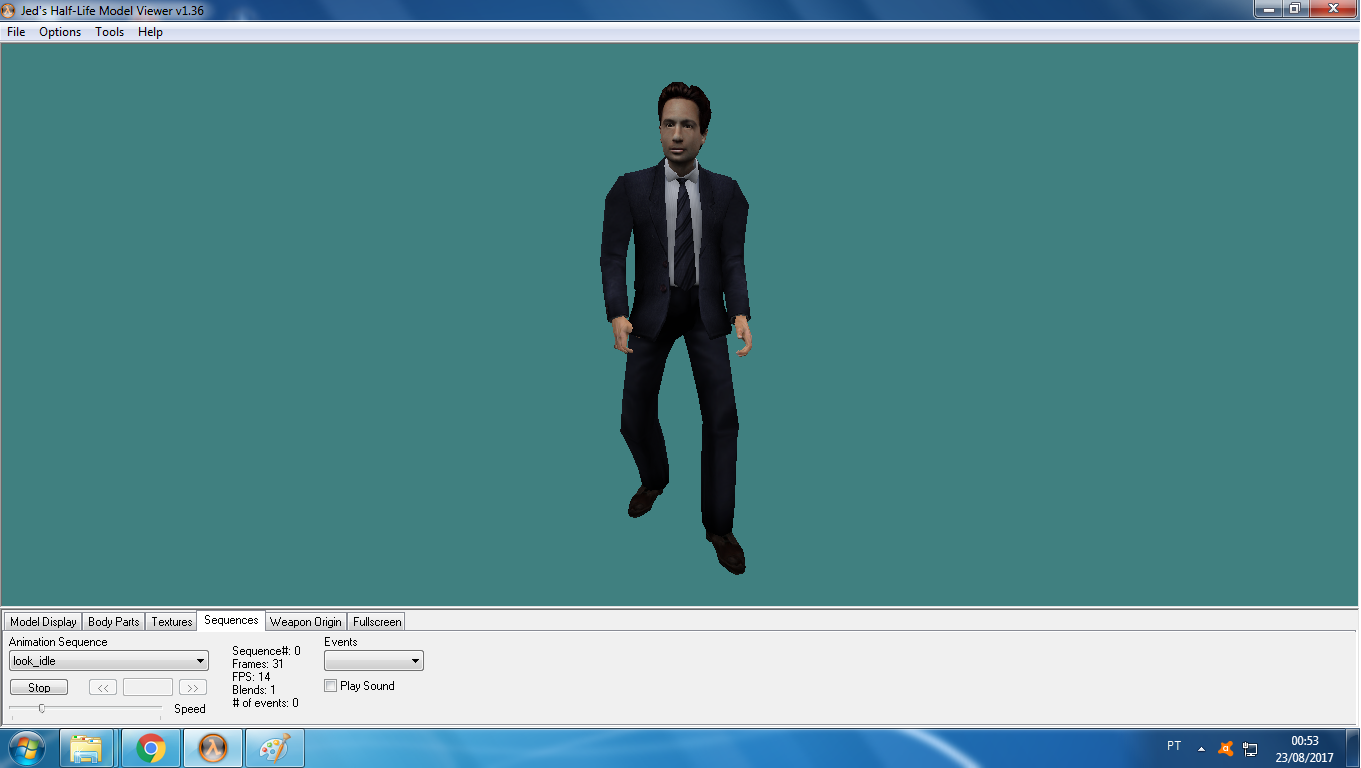Switch to the Weapon Origin tab
The image size is (1361, 768).
pos(306,622)
